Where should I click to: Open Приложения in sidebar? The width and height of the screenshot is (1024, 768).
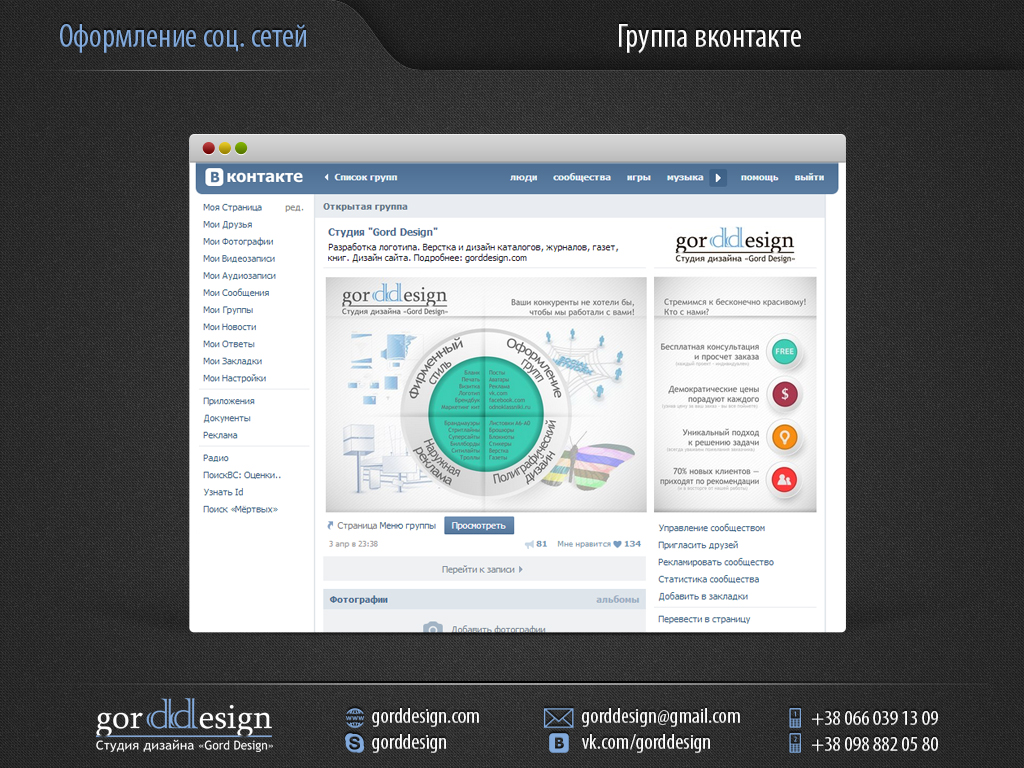(x=229, y=401)
